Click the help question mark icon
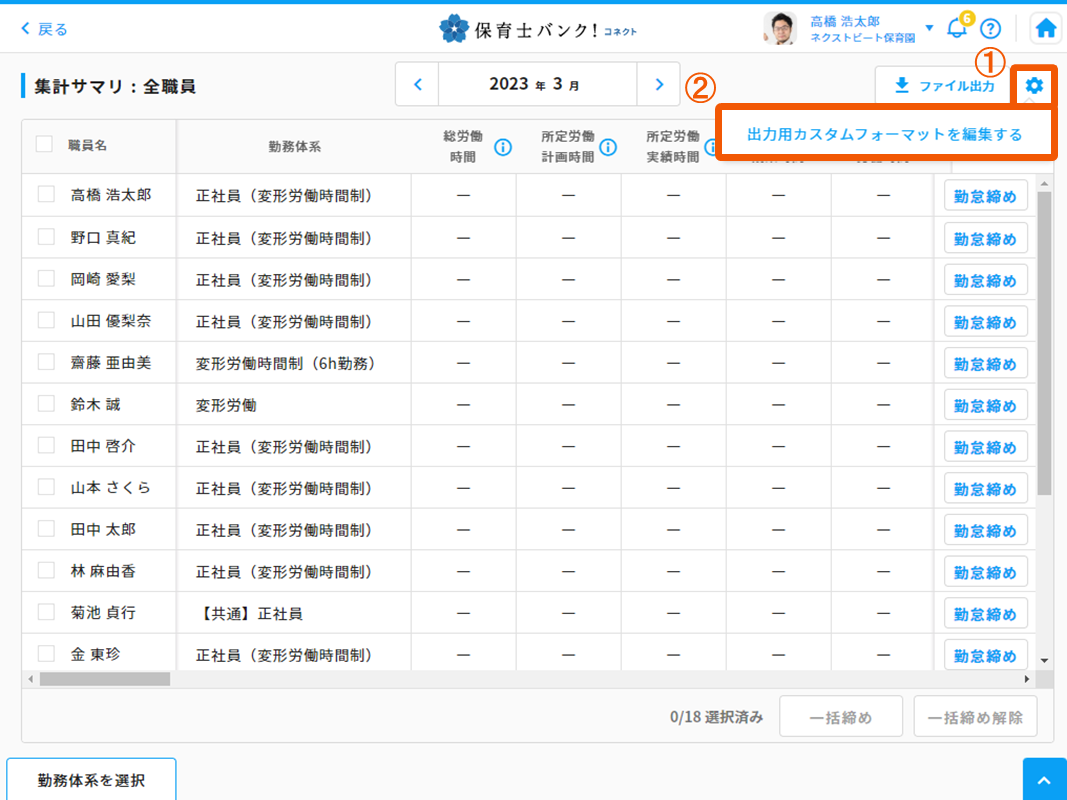 click(990, 29)
